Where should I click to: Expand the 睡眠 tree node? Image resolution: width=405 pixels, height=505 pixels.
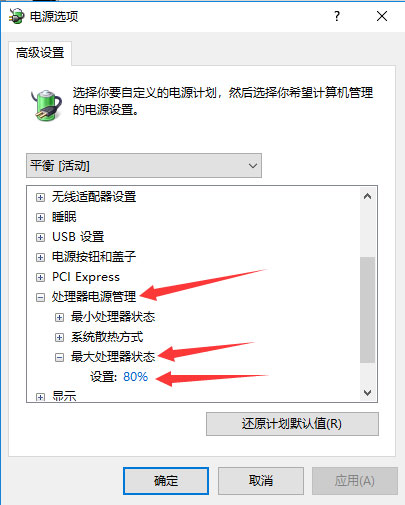pyautogui.click(x=40, y=217)
